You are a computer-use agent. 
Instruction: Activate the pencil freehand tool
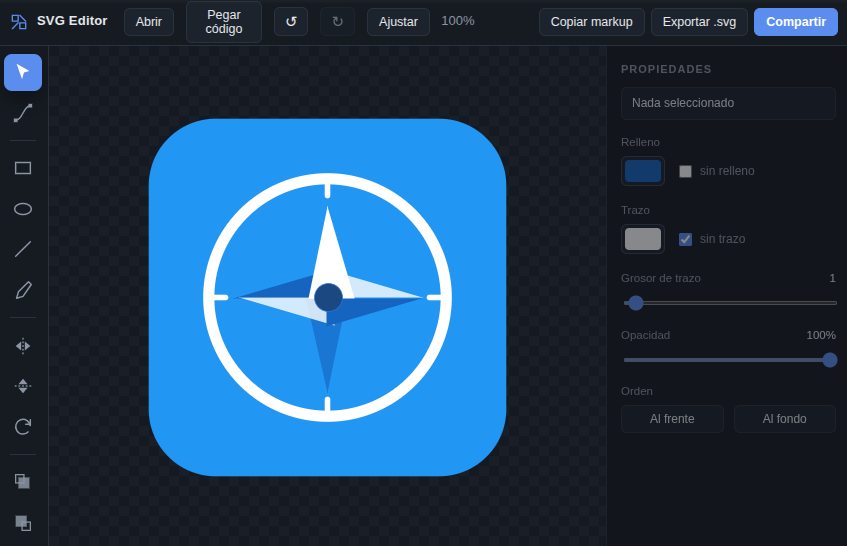click(23, 290)
